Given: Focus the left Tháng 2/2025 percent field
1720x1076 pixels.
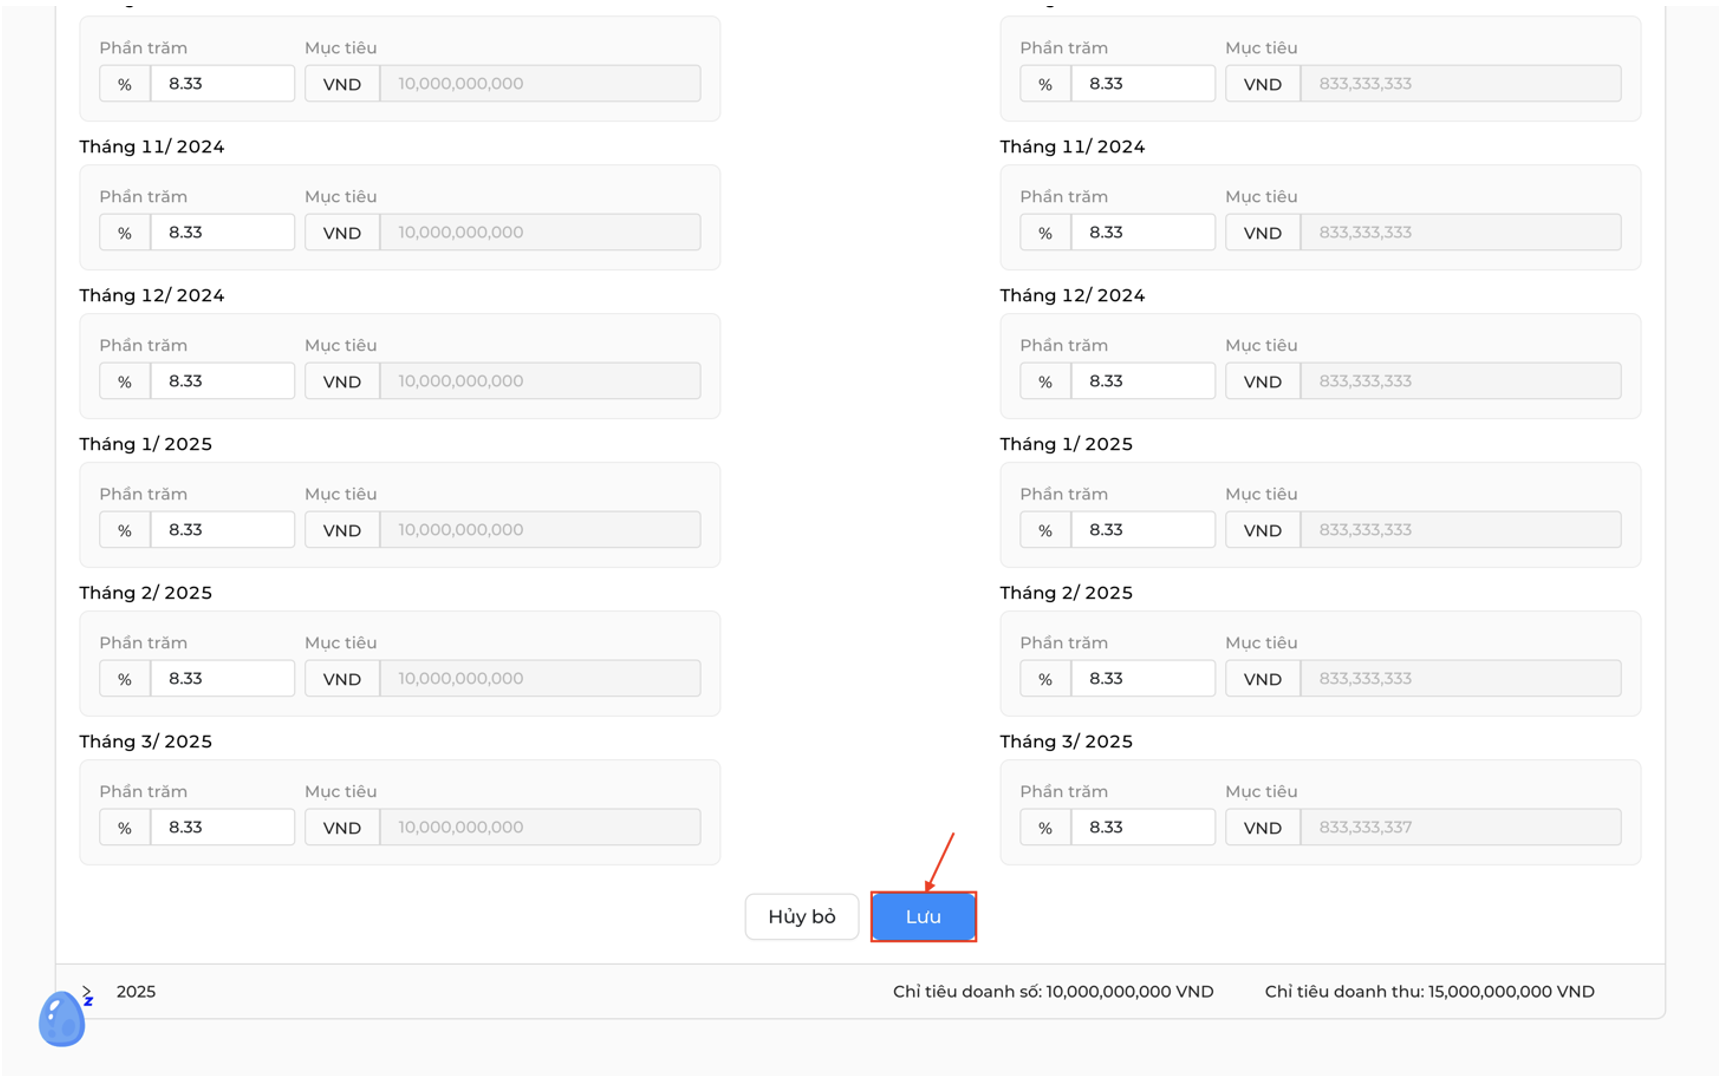Looking at the screenshot, I should pyautogui.click(x=222, y=678).
